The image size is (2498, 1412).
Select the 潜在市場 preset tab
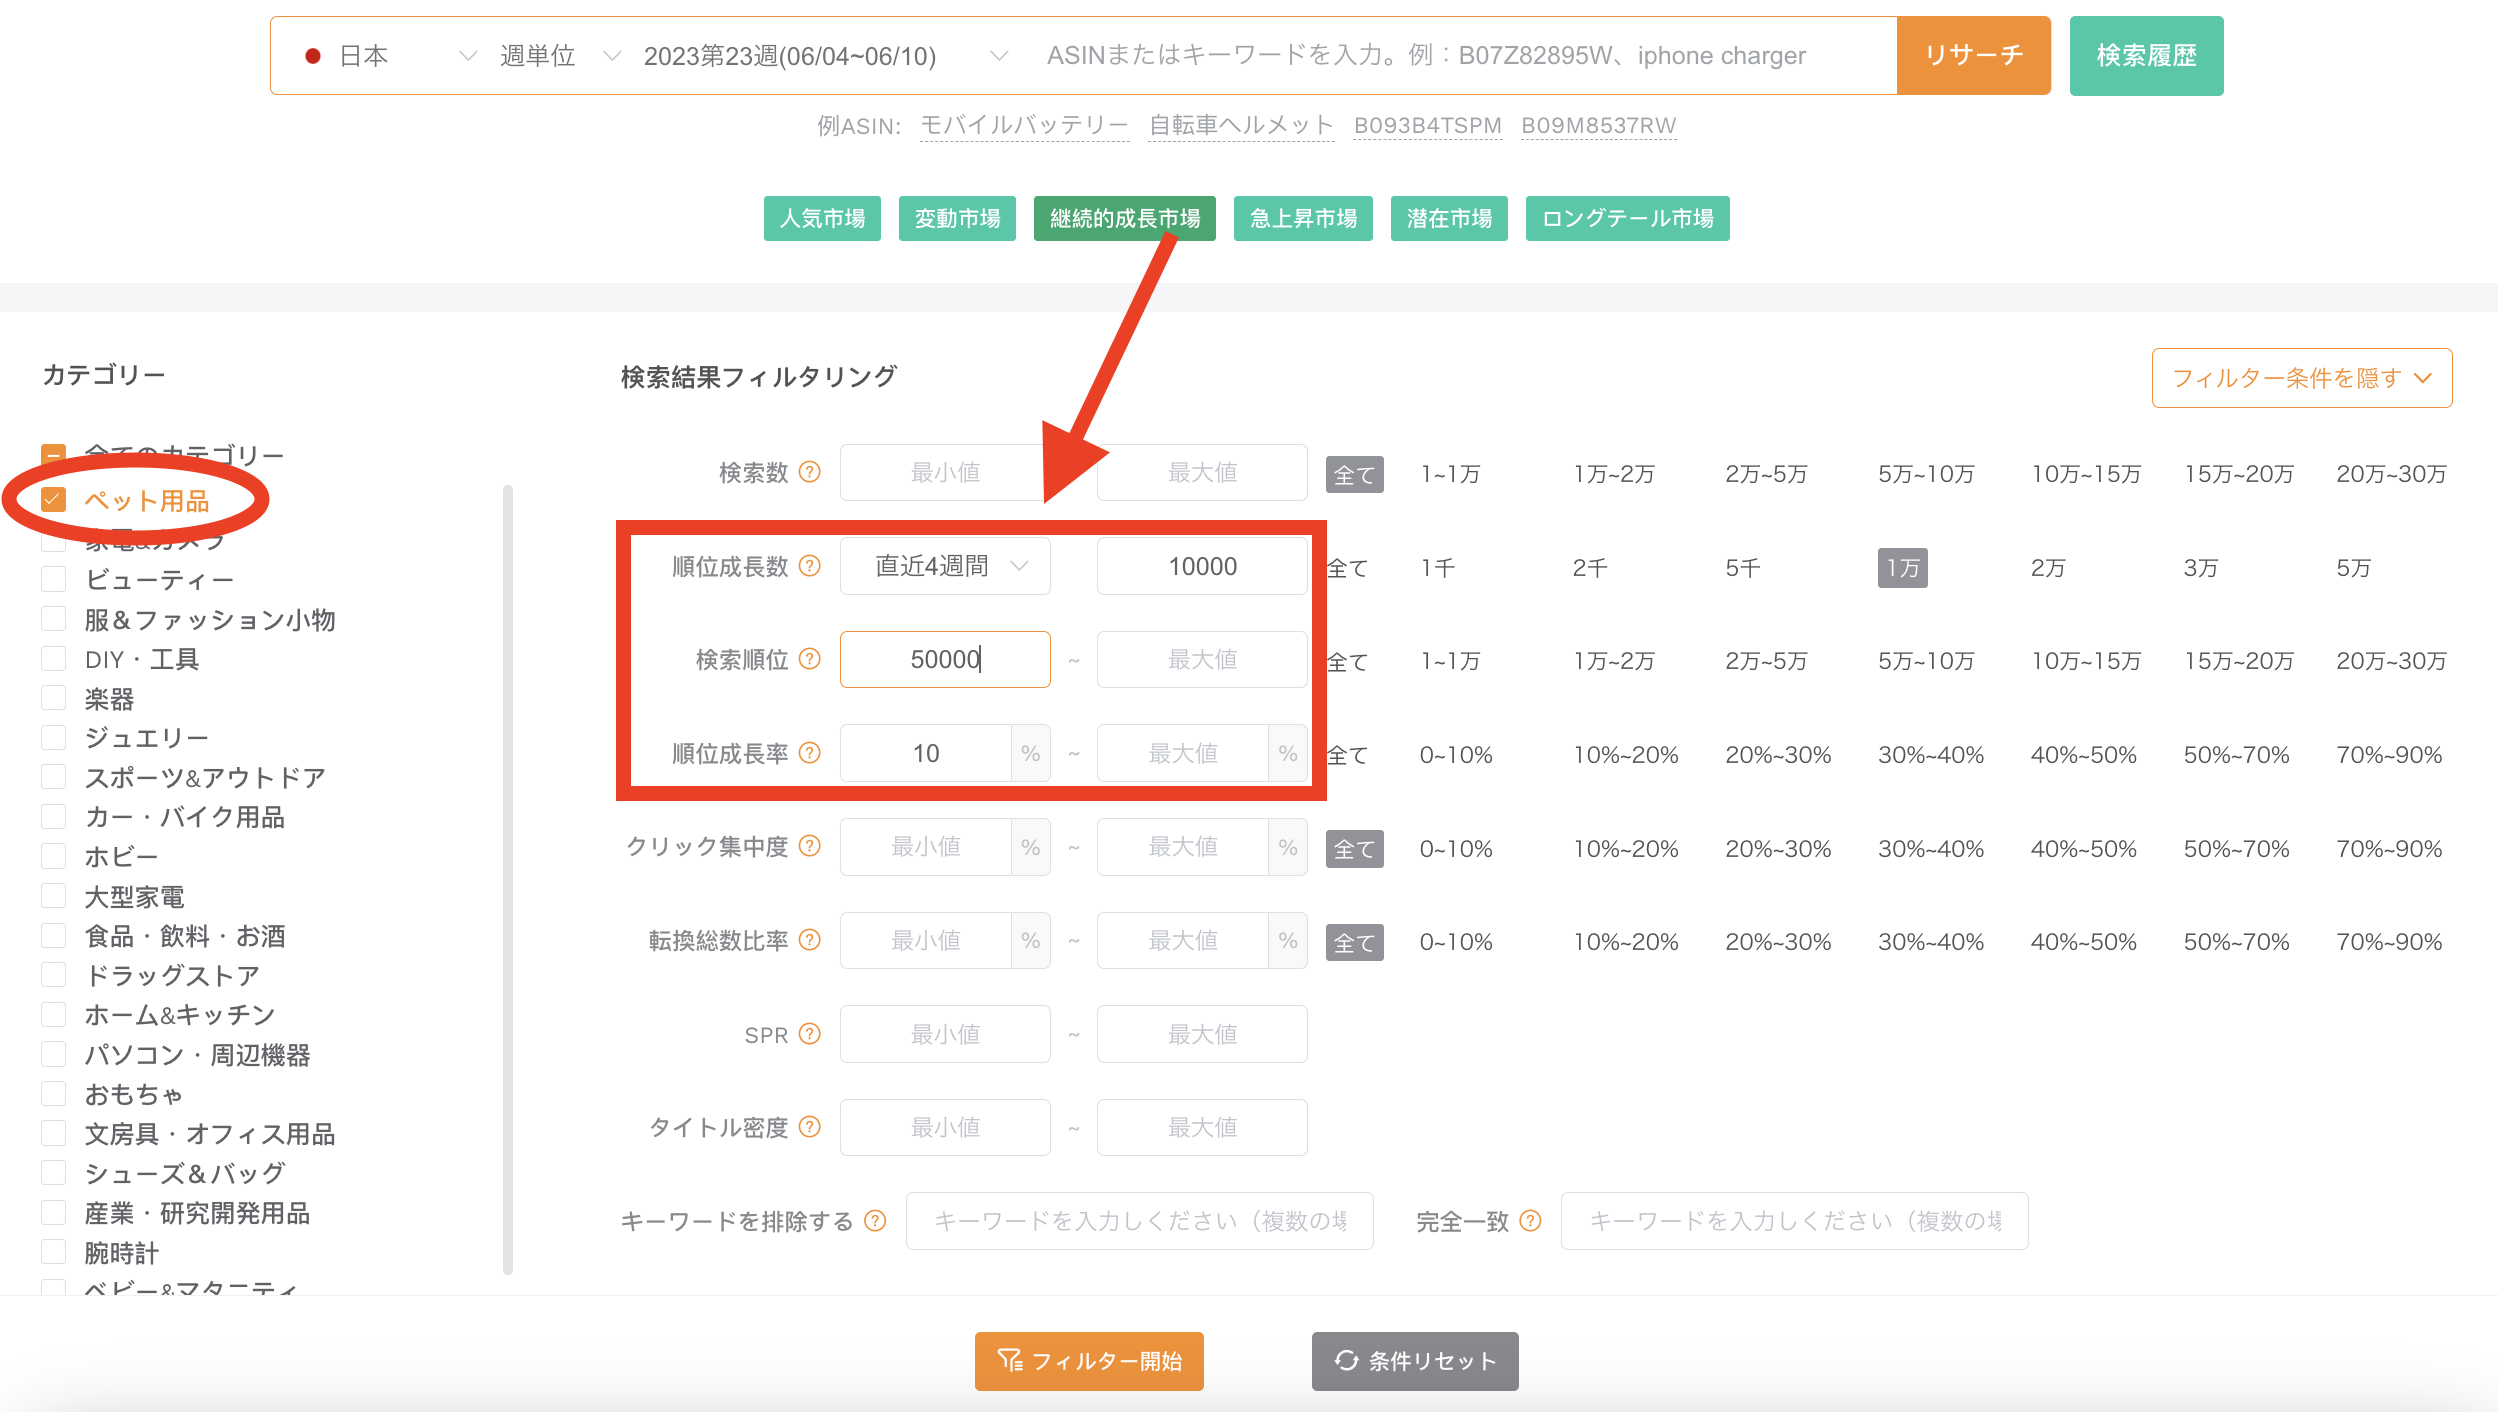pyautogui.click(x=1449, y=218)
